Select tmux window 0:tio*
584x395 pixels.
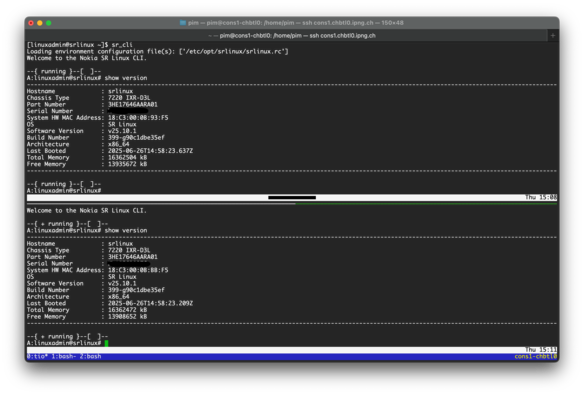click(x=37, y=356)
